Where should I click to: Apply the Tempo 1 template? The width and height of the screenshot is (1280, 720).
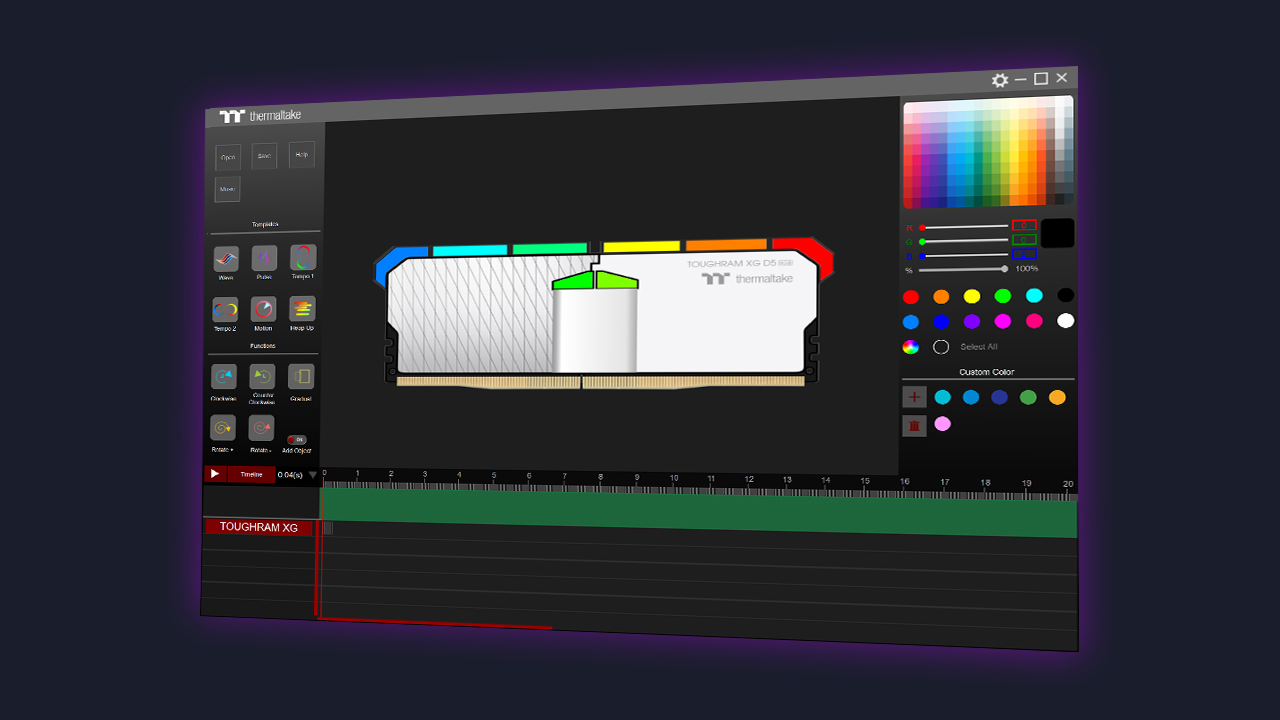pyautogui.click(x=303, y=258)
